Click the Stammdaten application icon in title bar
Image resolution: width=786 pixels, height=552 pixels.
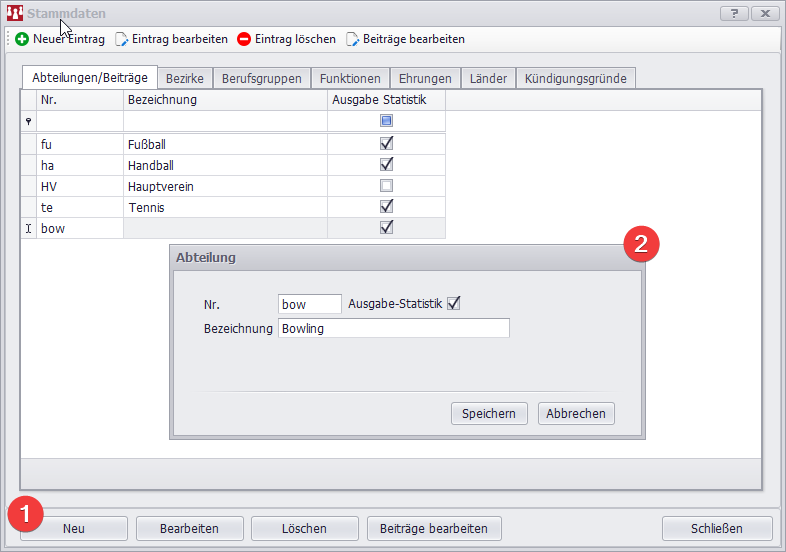[15, 13]
